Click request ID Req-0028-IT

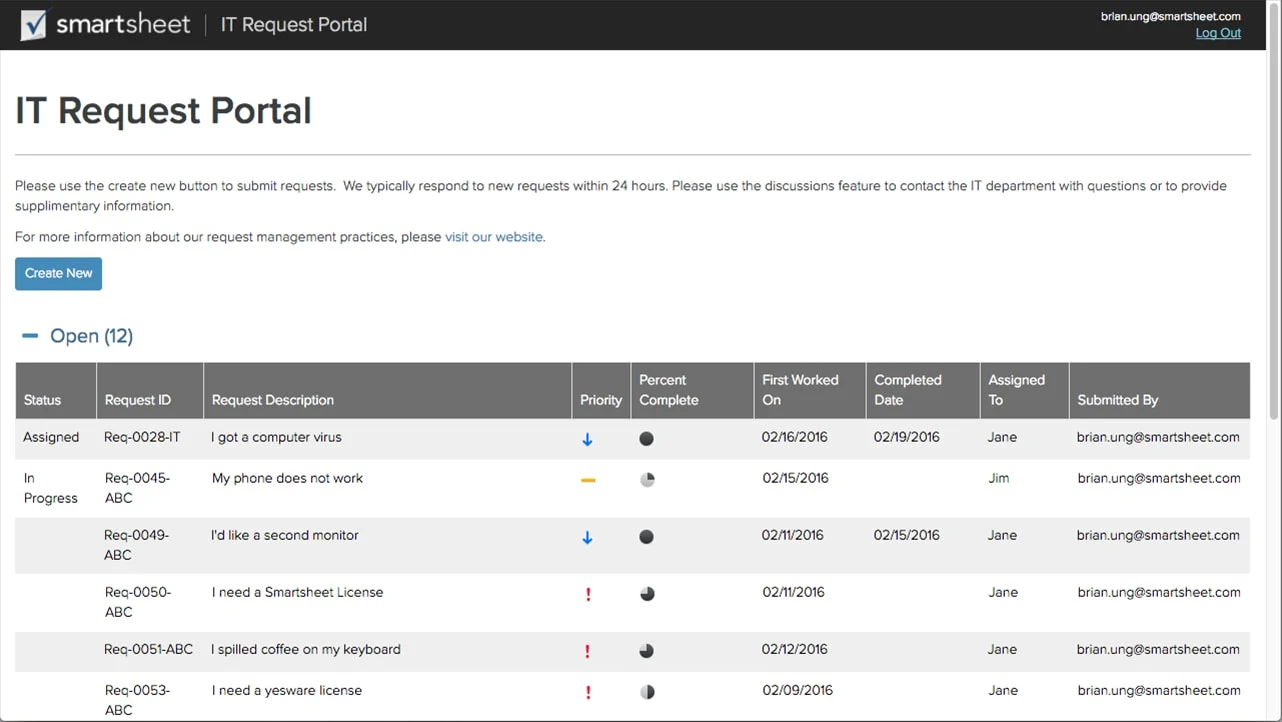click(143, 437)
